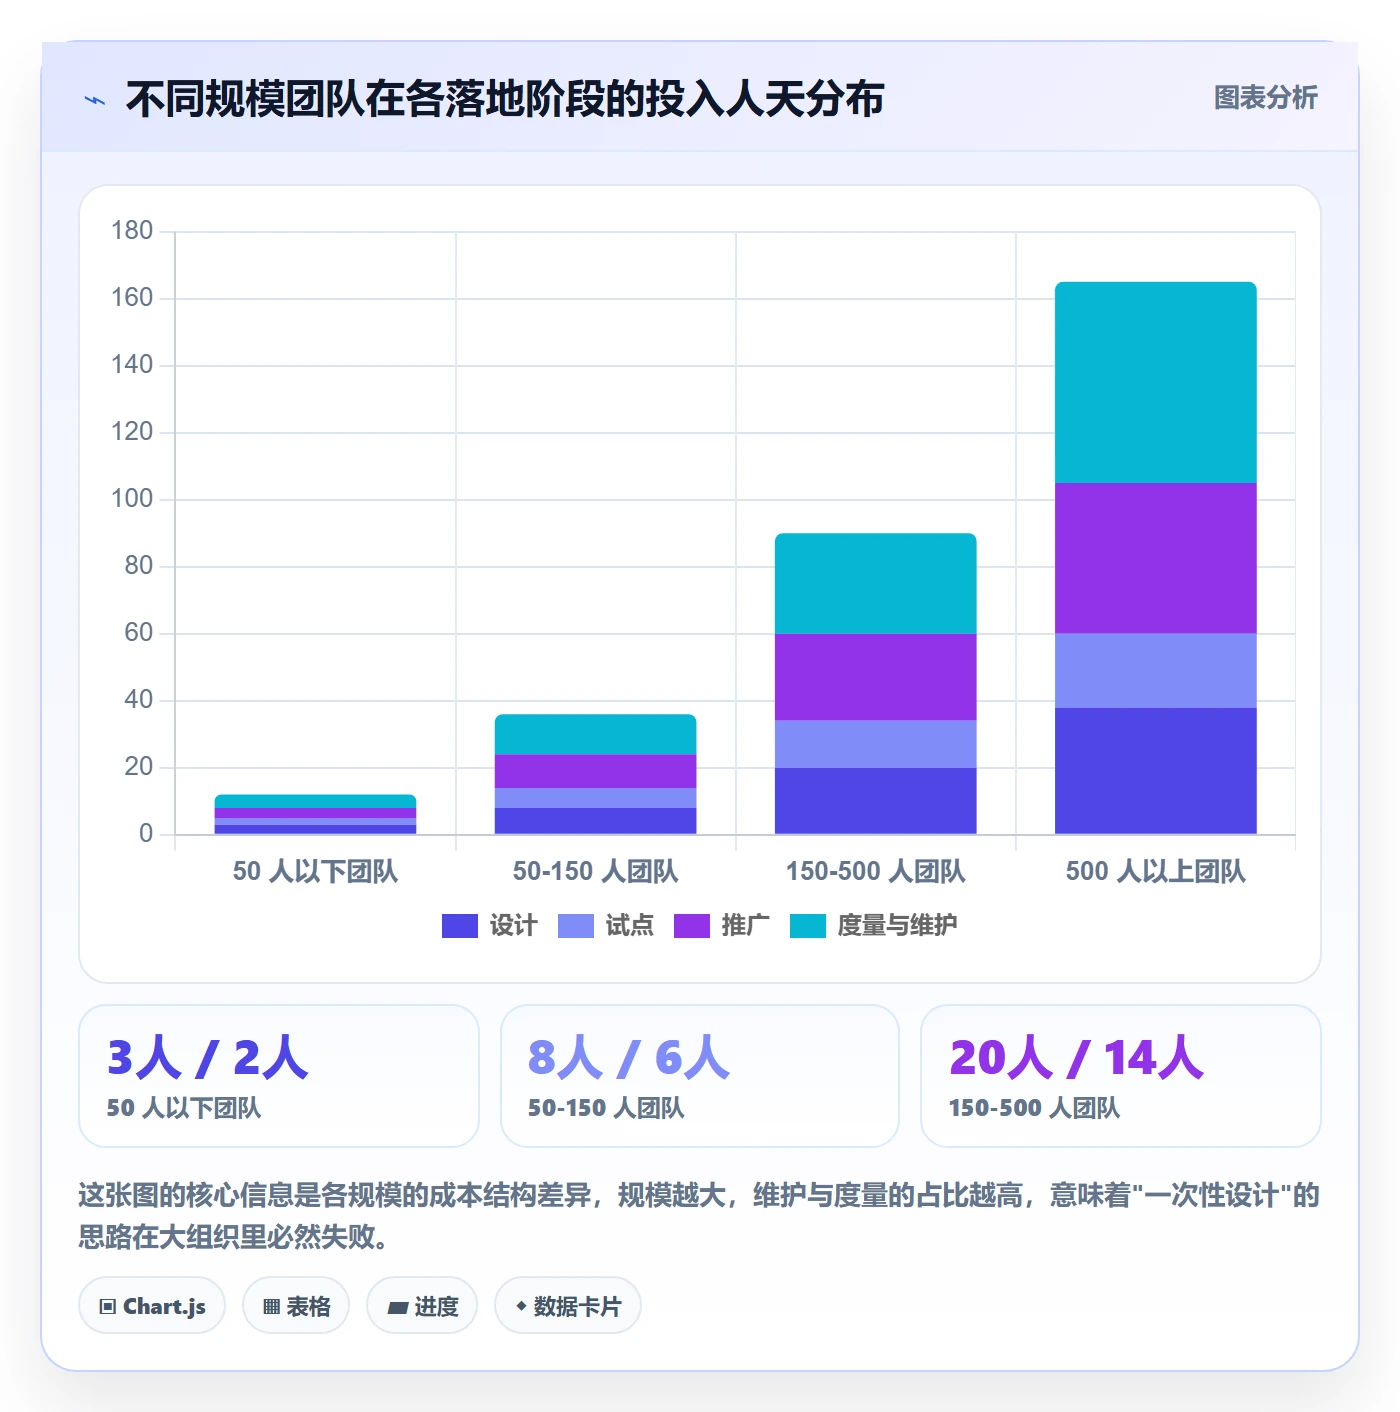1400x1412 pixels.
Task: Click the dark-blue segment of 50-150 人团队 bar
Action: pyautogui.click(x=596, y=821)
